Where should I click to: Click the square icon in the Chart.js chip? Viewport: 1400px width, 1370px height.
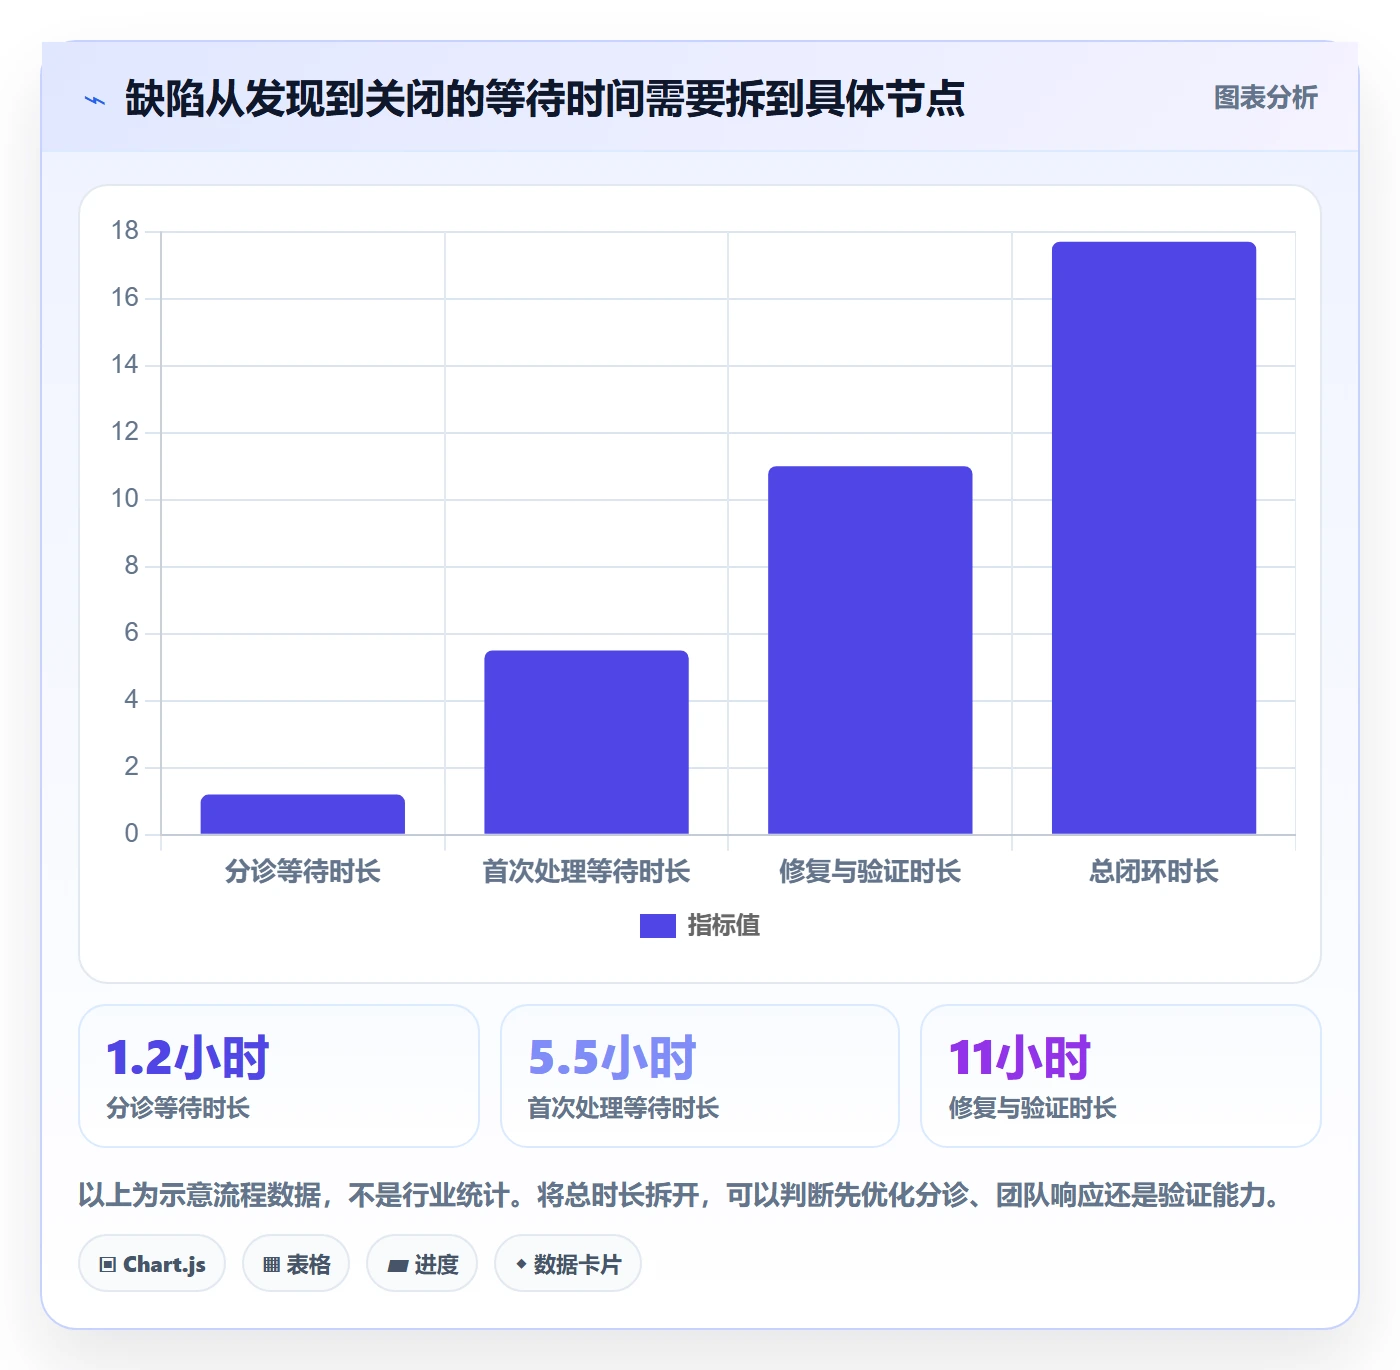coord(108,1265)
